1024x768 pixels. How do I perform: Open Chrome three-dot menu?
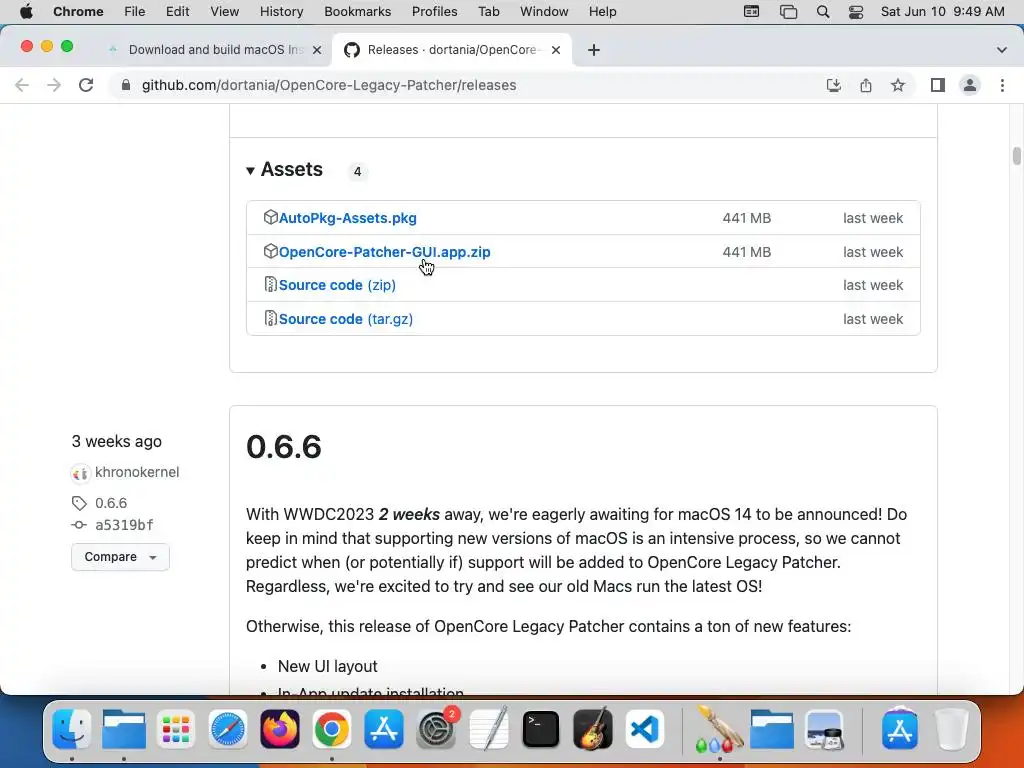(1002, 86)
